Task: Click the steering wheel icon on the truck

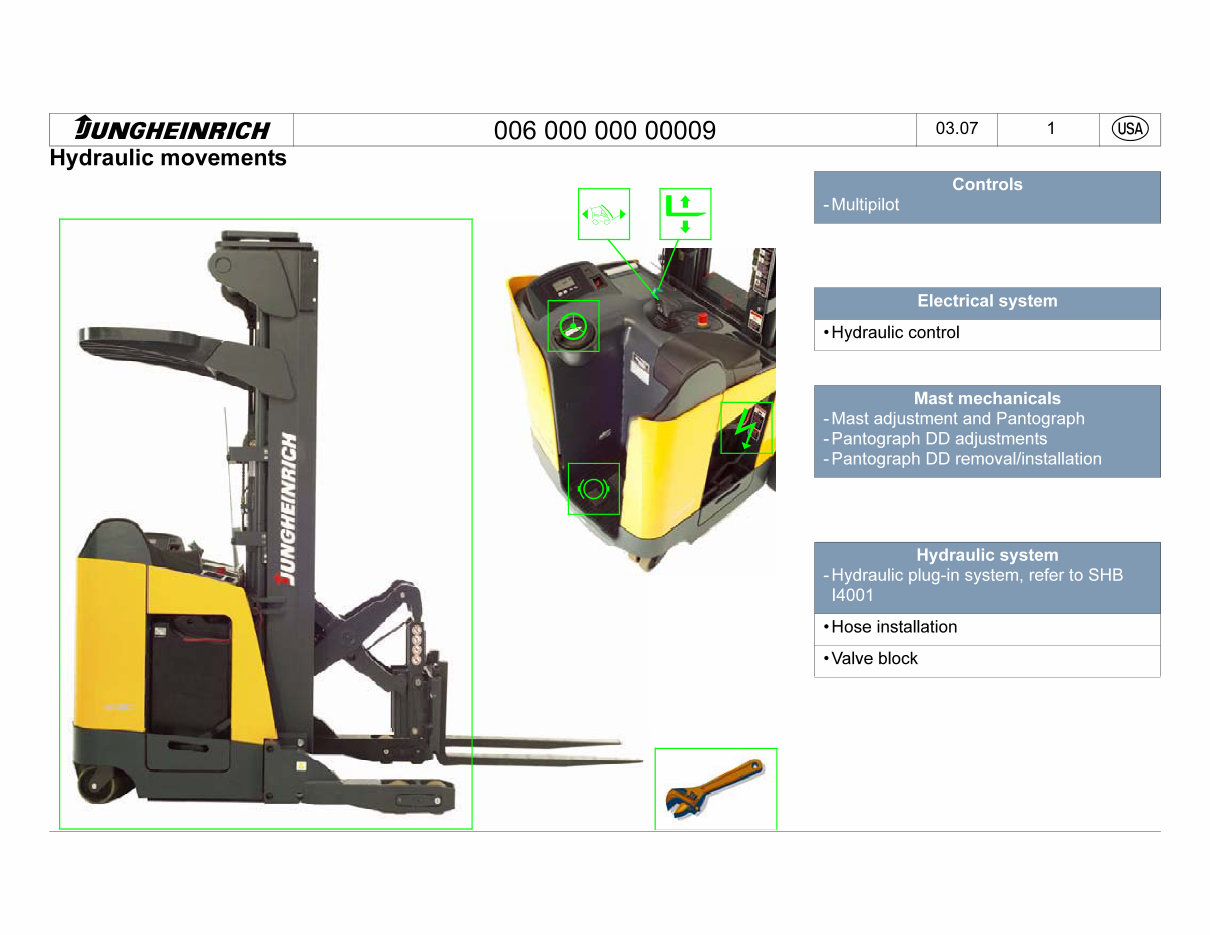Action: click(x=572, y=324)
